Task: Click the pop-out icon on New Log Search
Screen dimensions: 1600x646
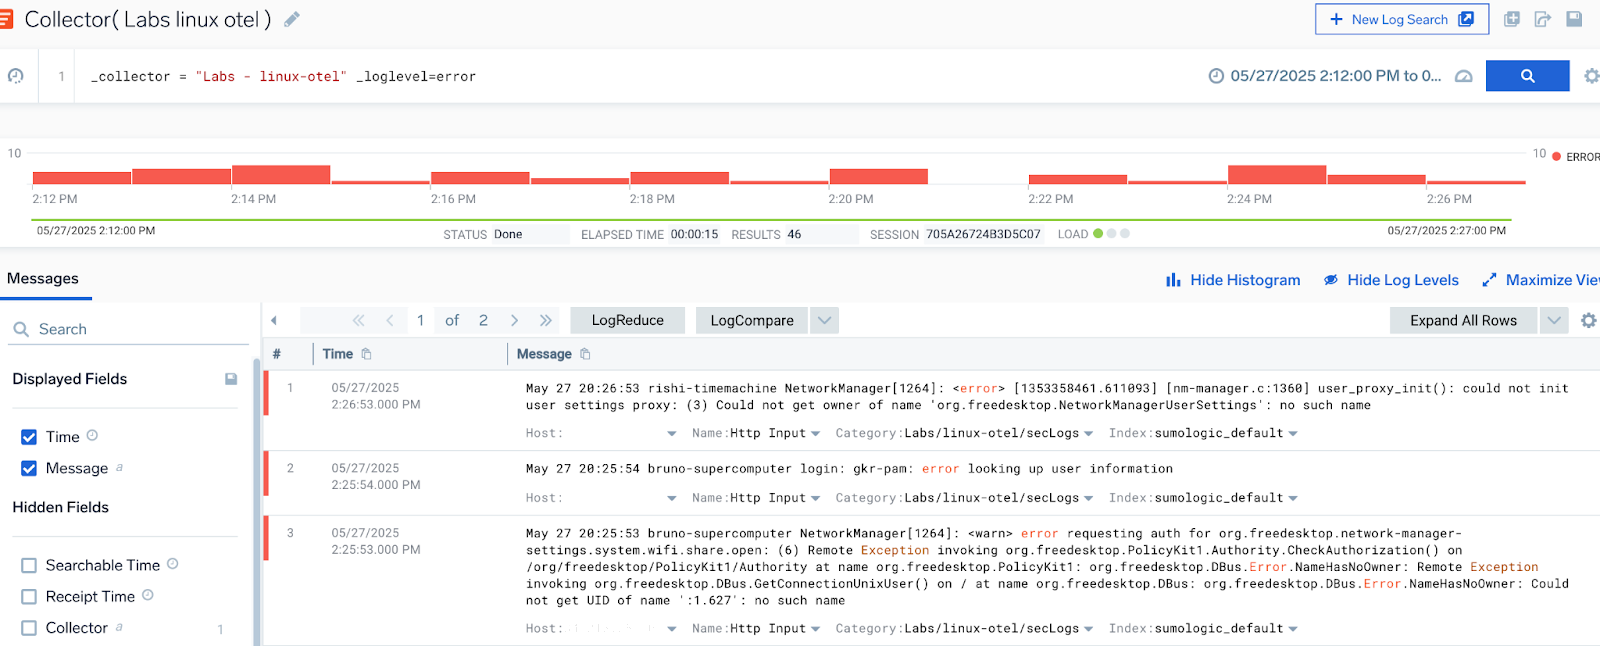Action: (x=1466, y=19)
